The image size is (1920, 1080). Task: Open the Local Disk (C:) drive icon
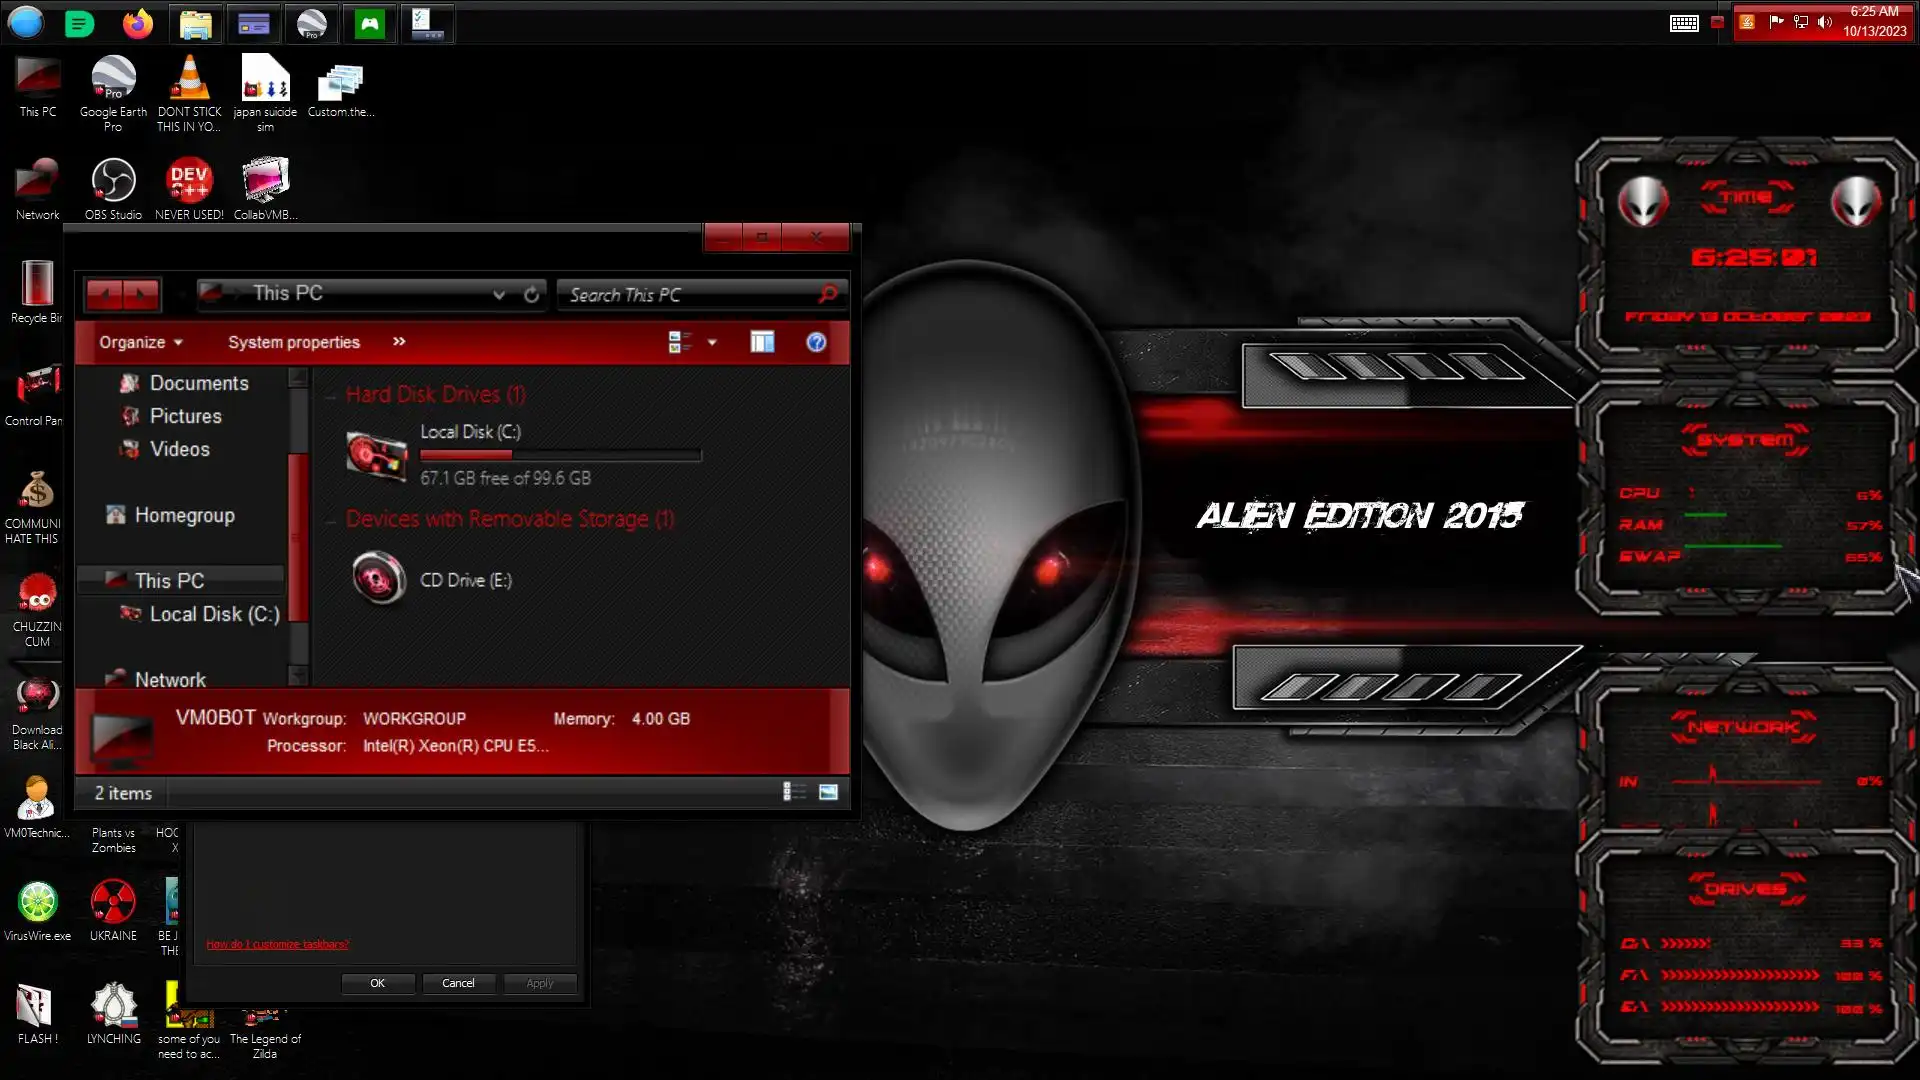point(376,455)
